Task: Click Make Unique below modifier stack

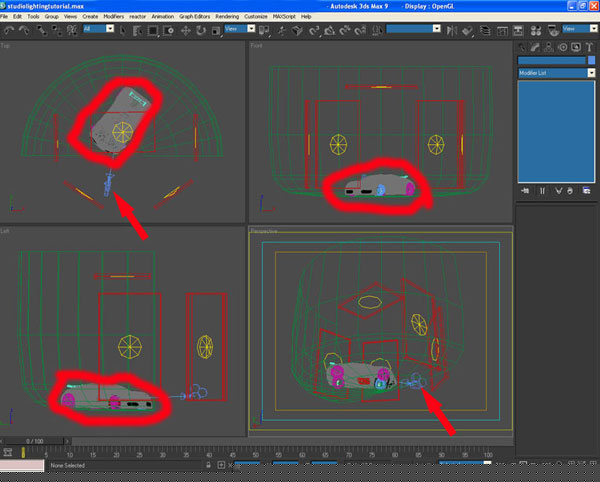Action: [x=559, y=191]
